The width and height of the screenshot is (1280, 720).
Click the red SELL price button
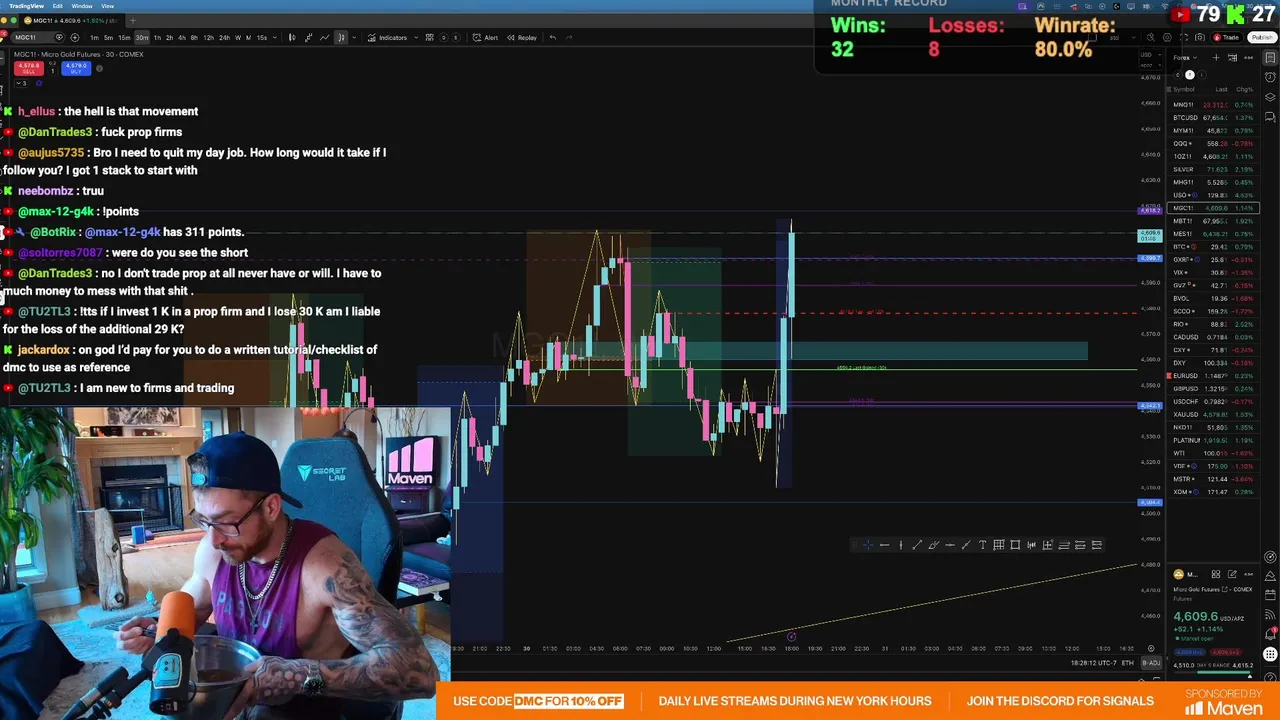pos(29,68)
